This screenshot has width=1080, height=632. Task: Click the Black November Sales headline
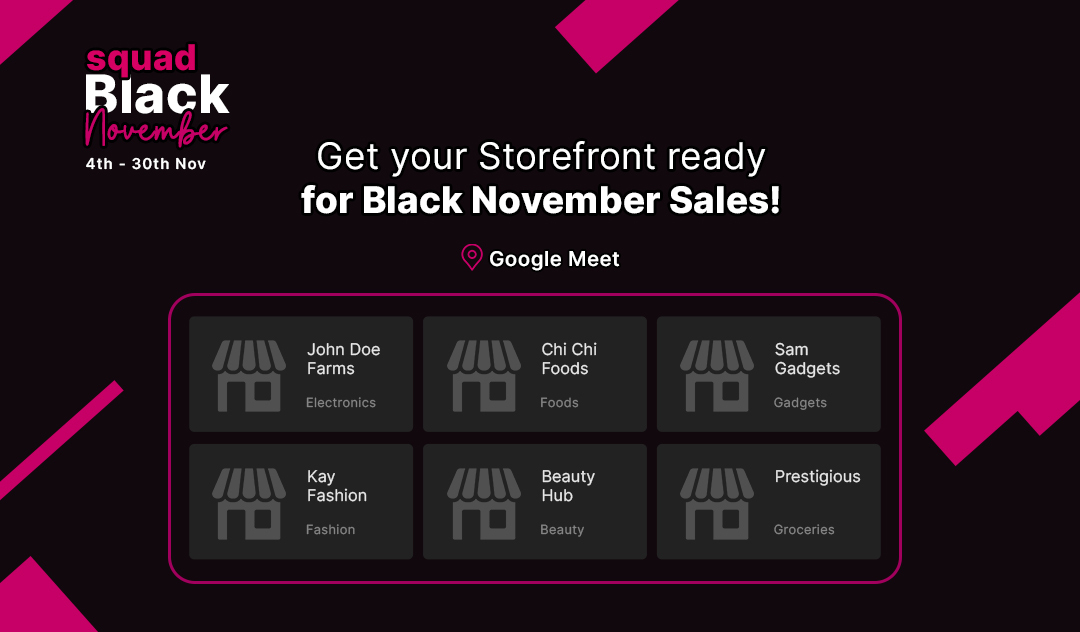(x=540, y=200)
